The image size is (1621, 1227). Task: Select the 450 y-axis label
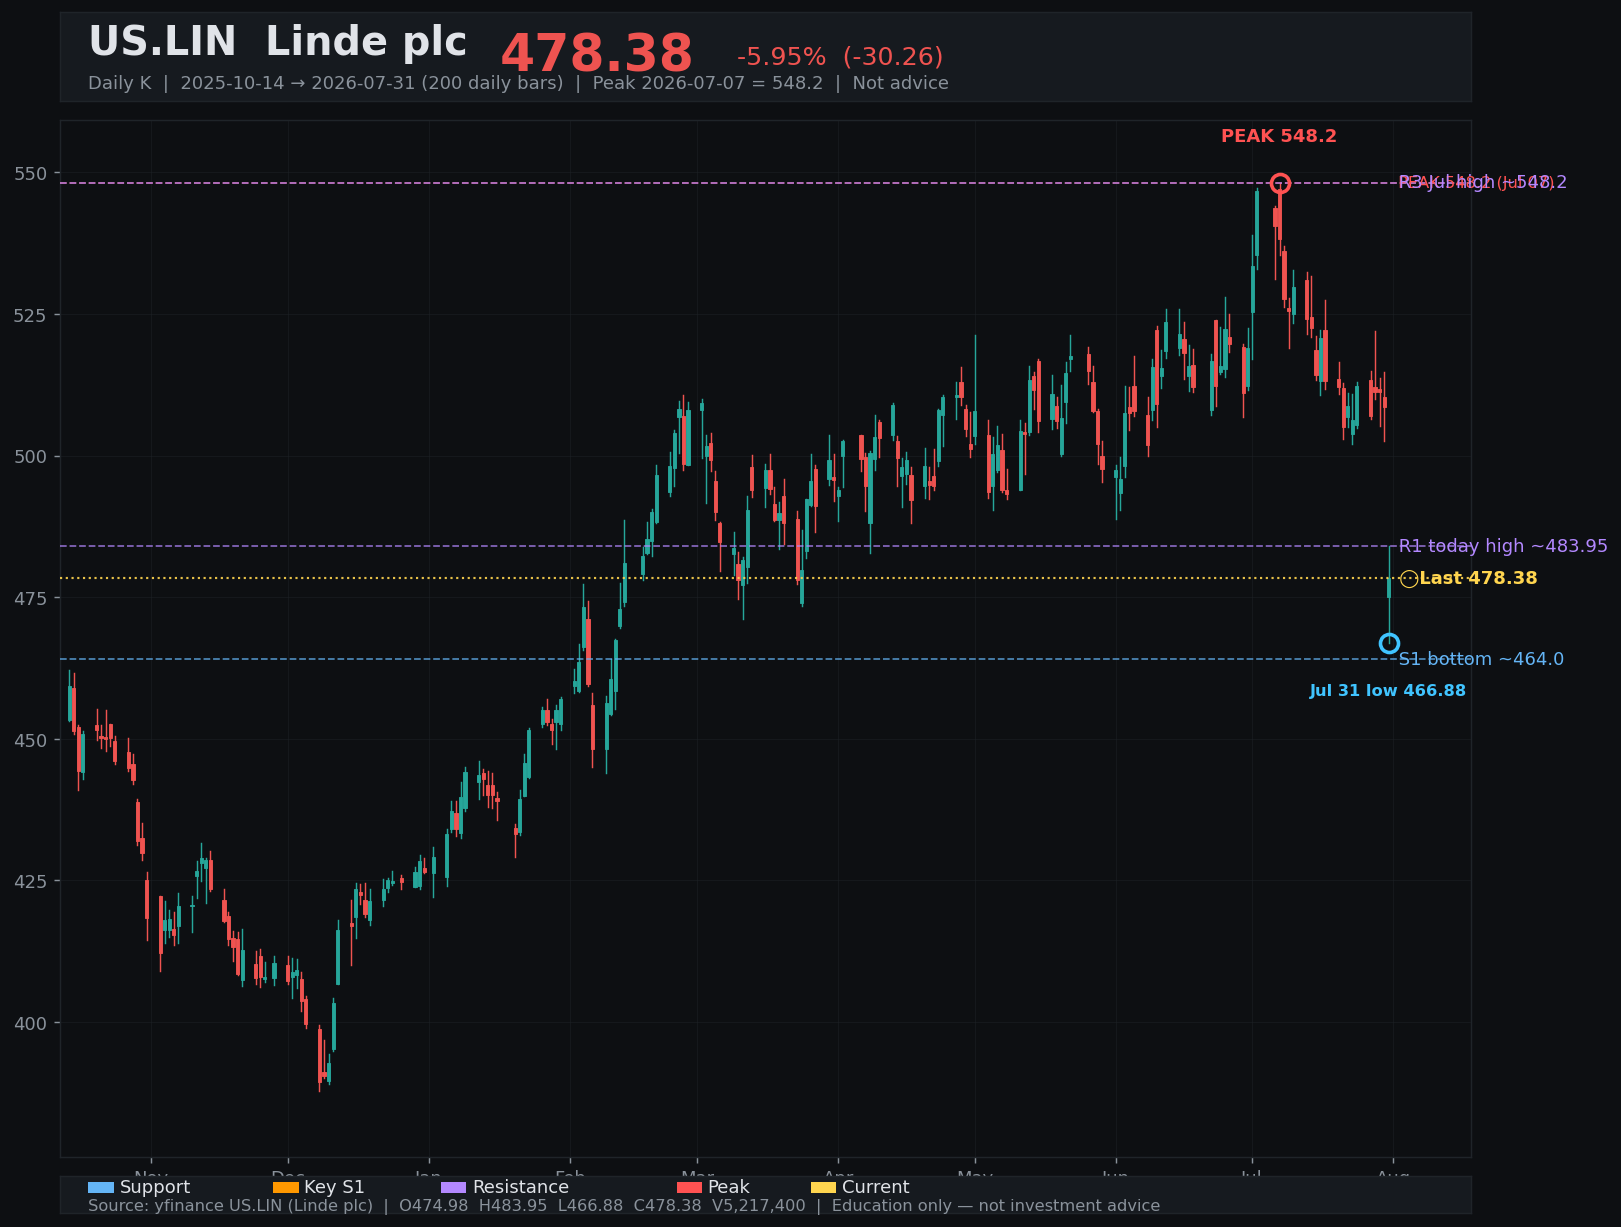[30, 740]
